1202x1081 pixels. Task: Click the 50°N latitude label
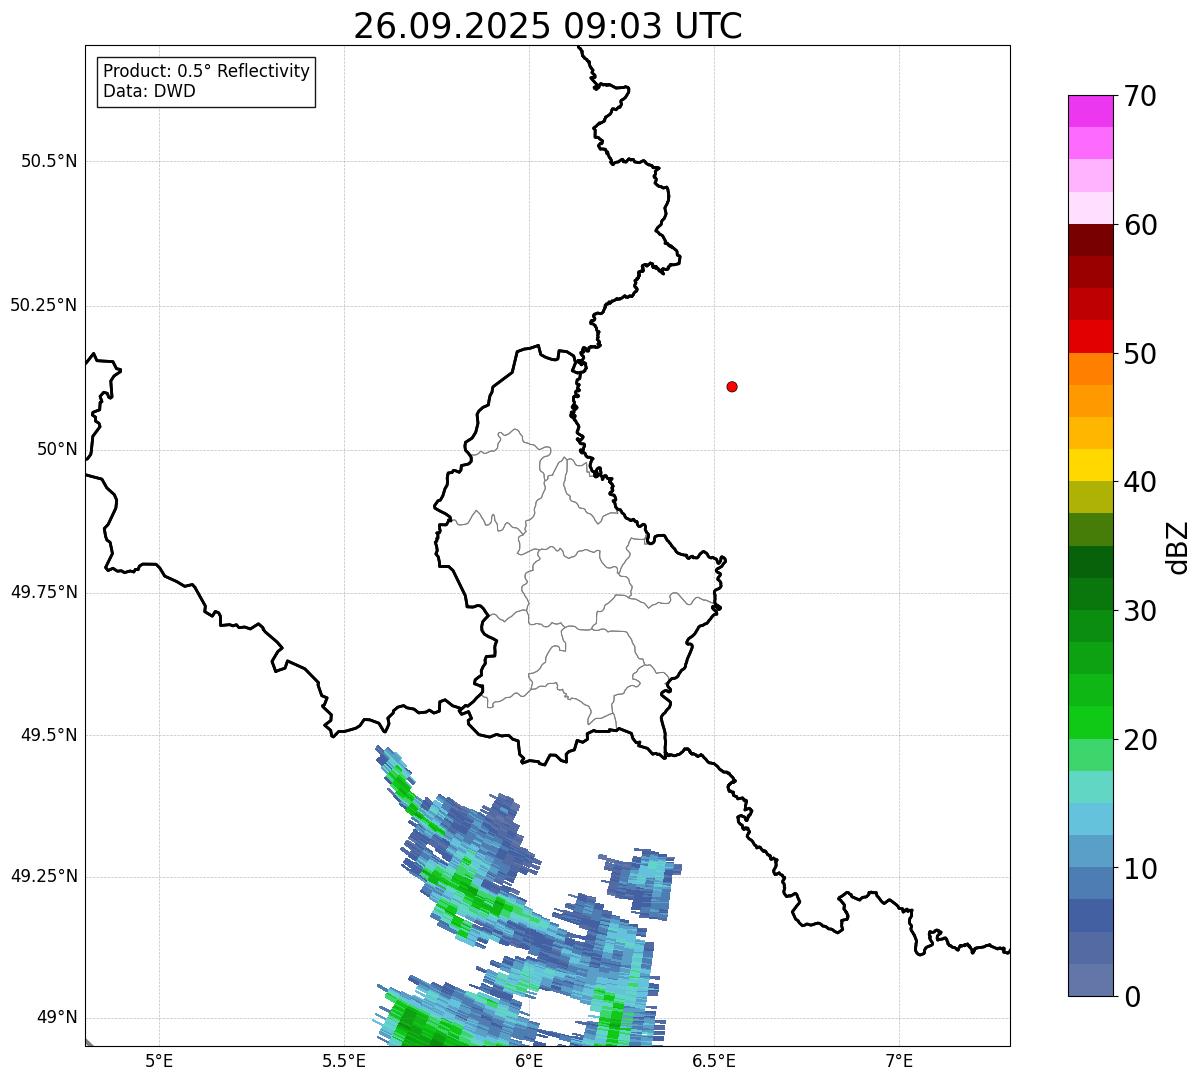[x=57, y=449]
